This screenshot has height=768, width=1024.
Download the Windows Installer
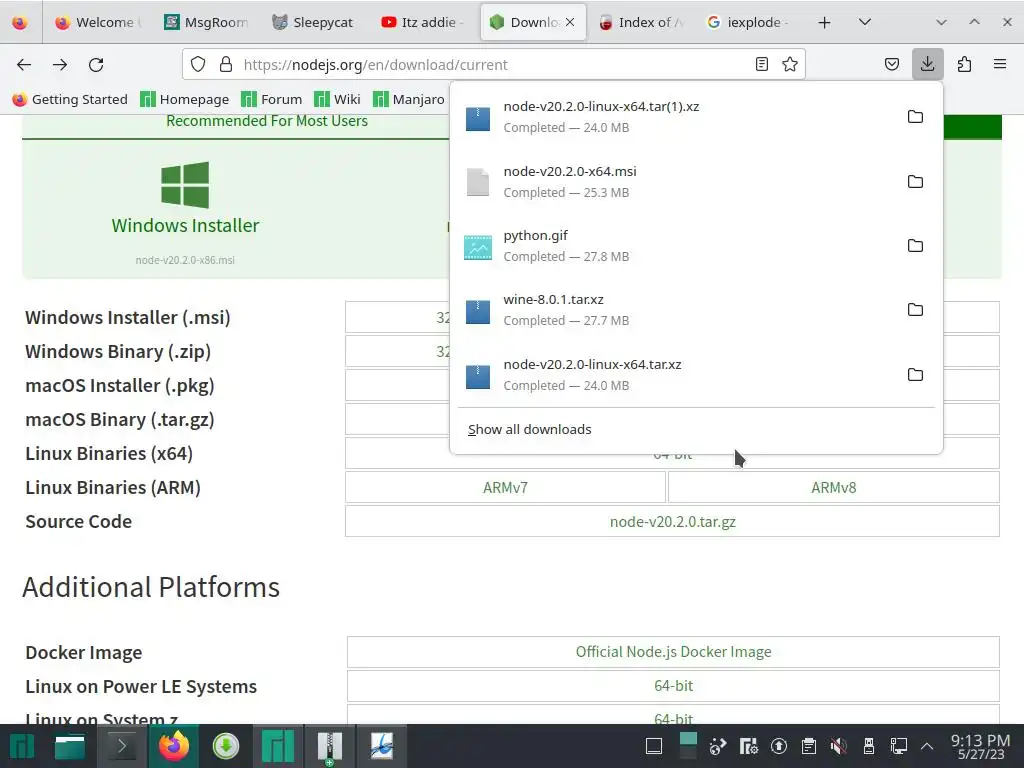tap(185, 212)
